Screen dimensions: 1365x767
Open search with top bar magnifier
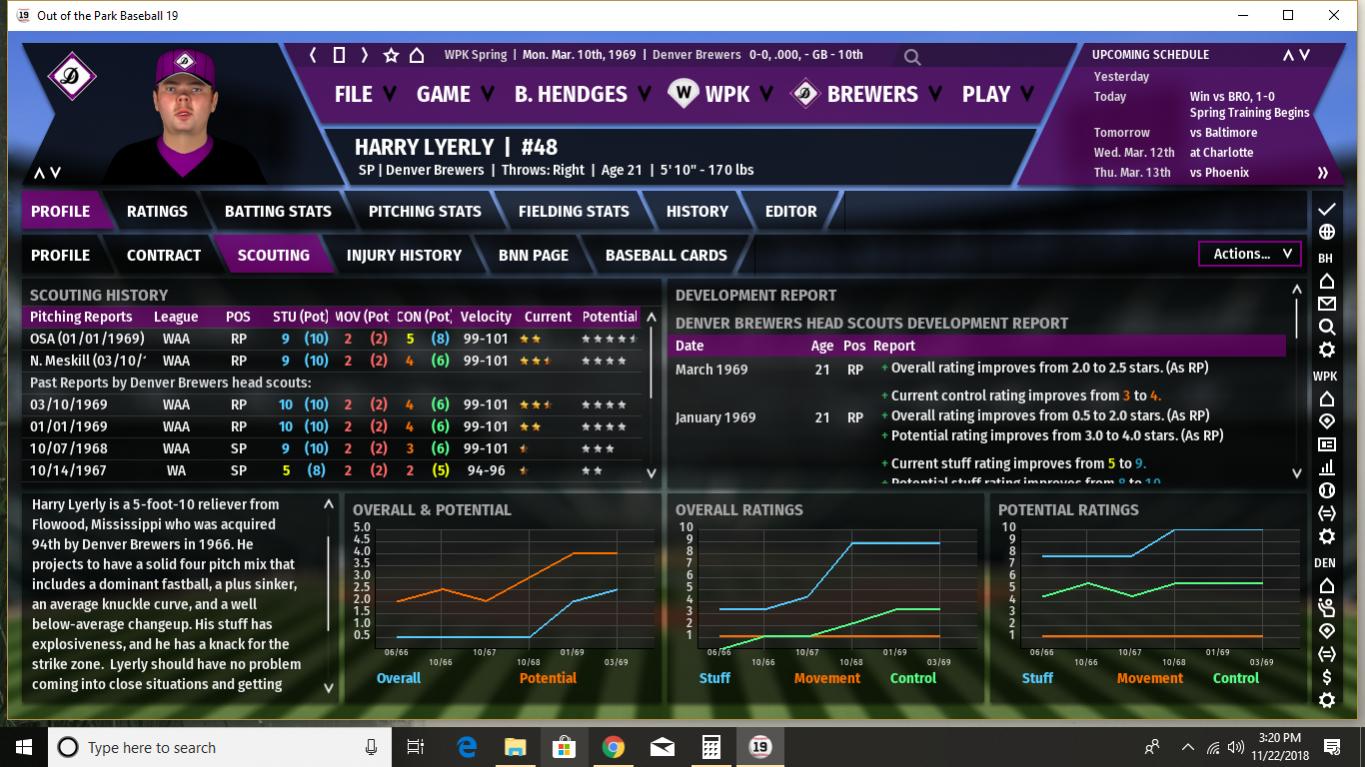point(912,57)
